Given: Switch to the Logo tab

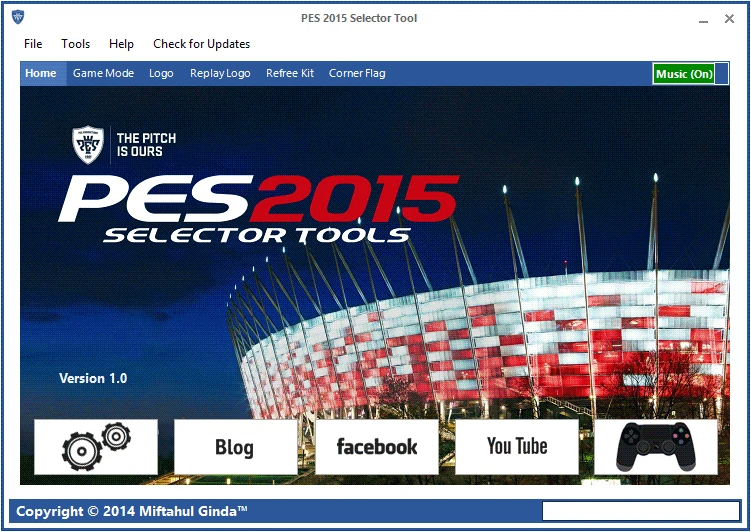Looking at the screenshot, I should (x=161, y=73).
